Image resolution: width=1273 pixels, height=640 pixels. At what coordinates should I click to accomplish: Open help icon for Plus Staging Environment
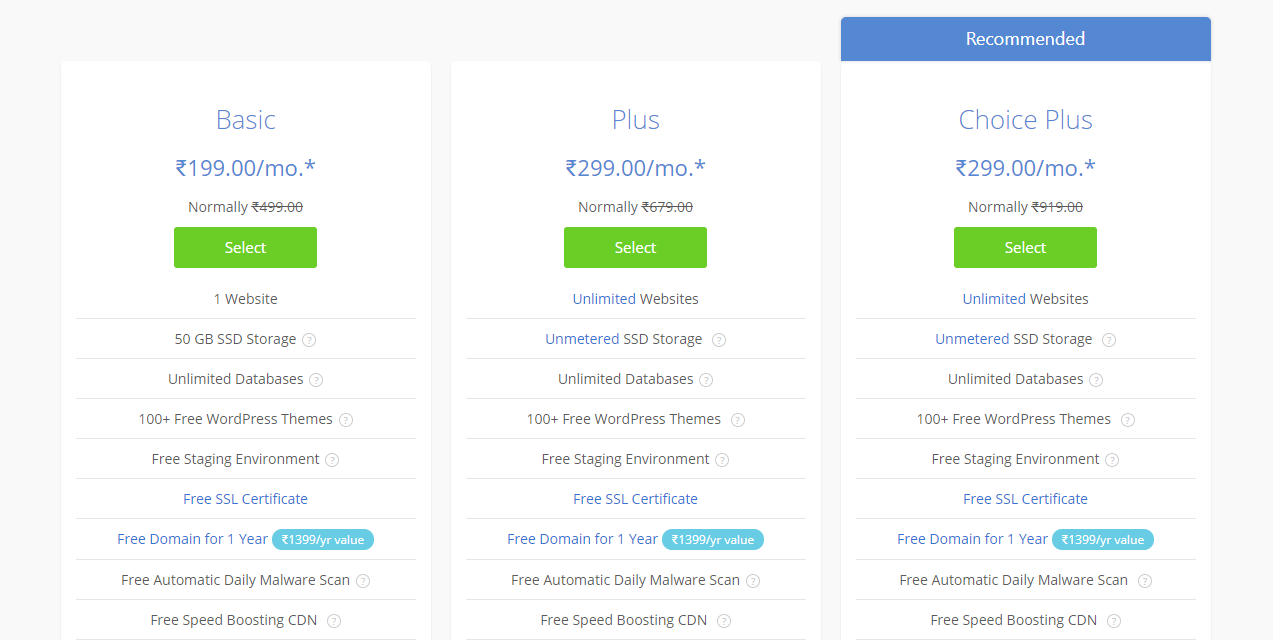coord(722,460)
